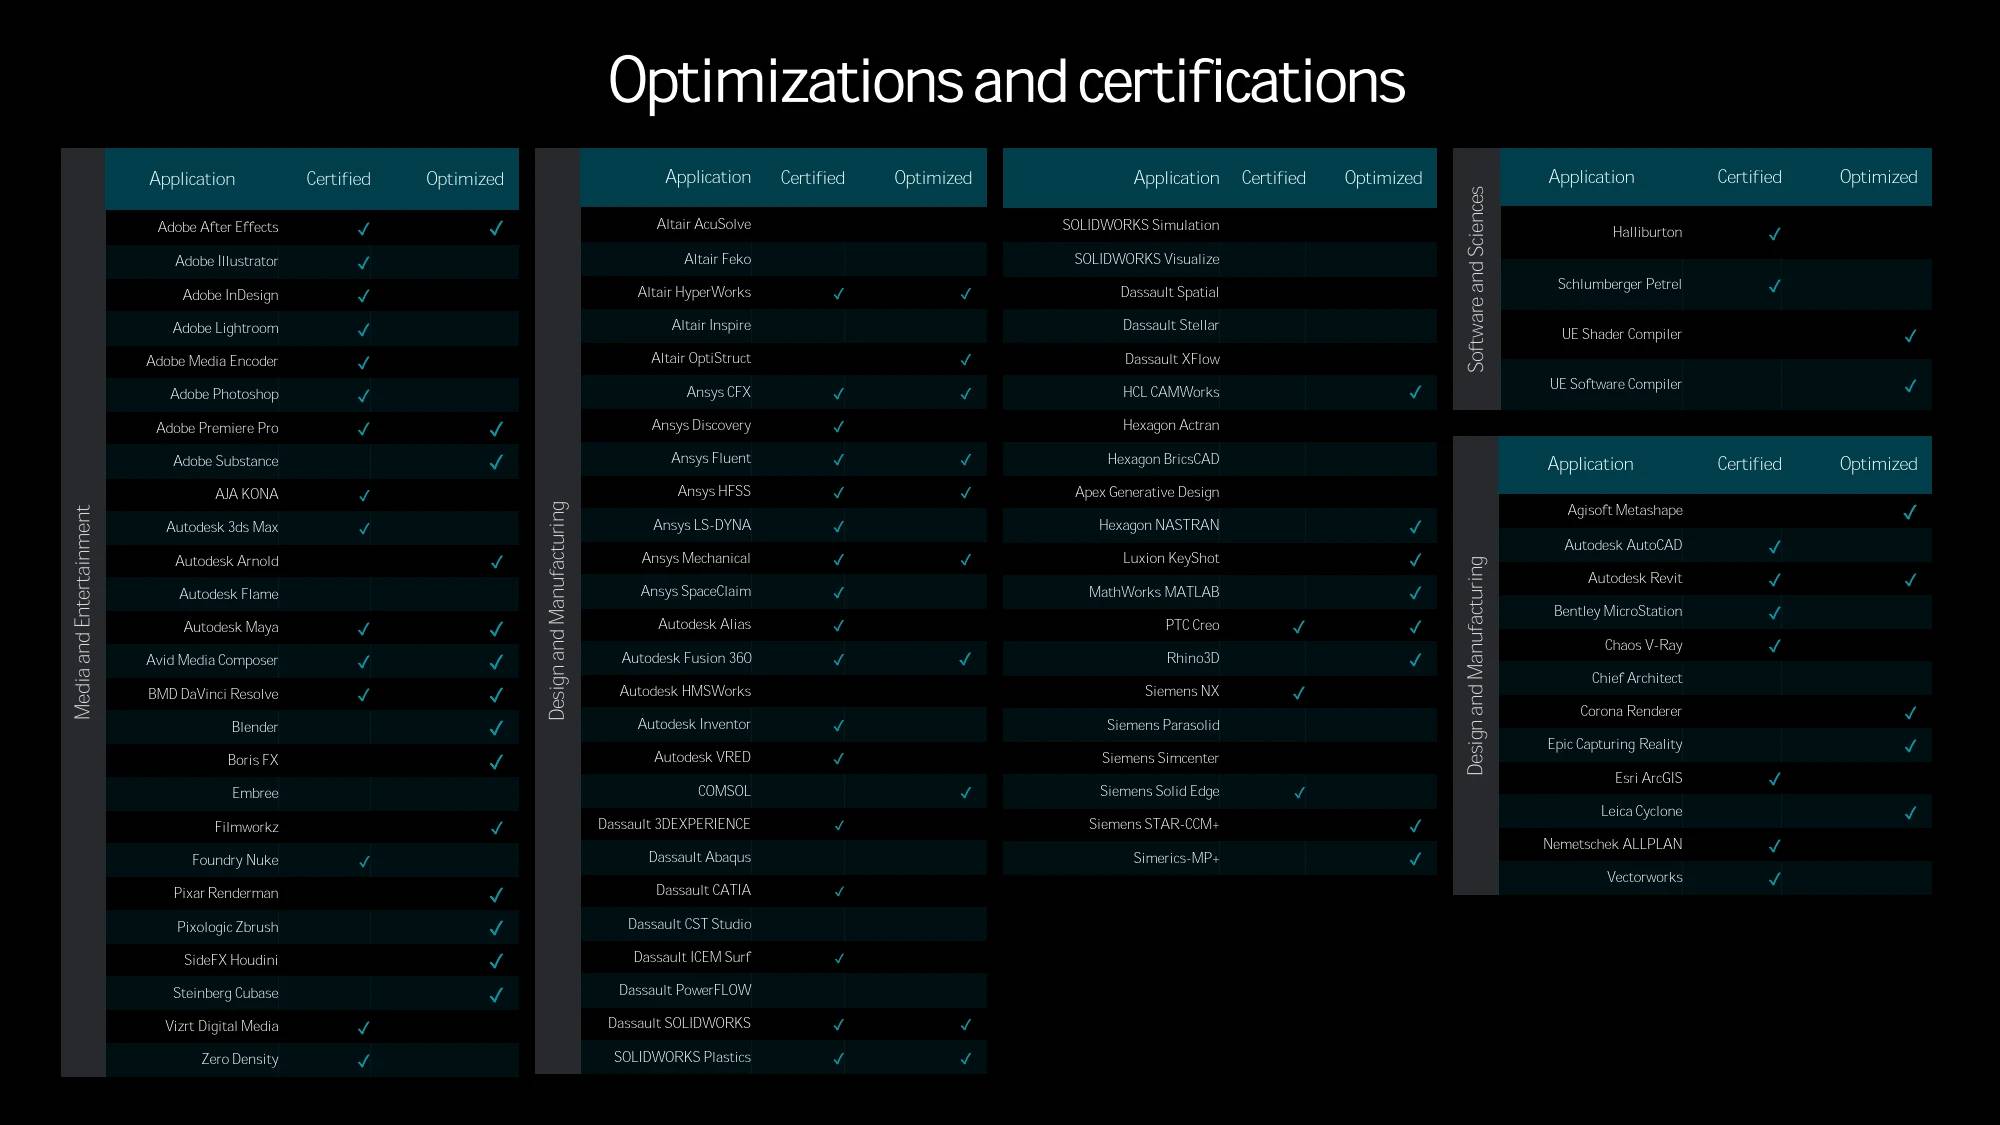Click the Autodesk Revit Optimized checkmark
Screen dimensions: 2000x1125
point(1910,580)
